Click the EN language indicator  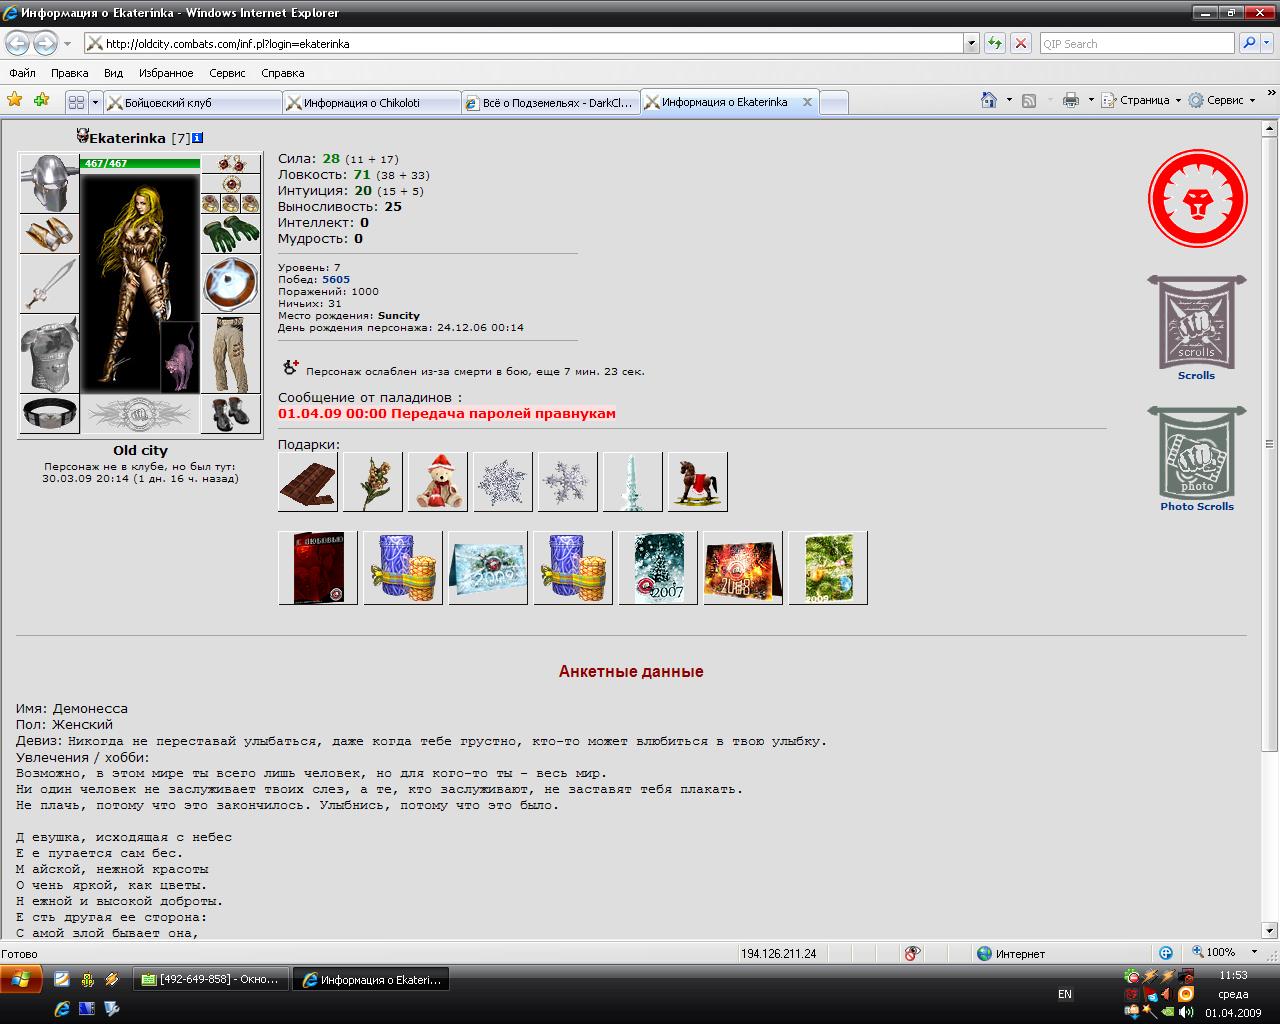tap(1065, 994)
